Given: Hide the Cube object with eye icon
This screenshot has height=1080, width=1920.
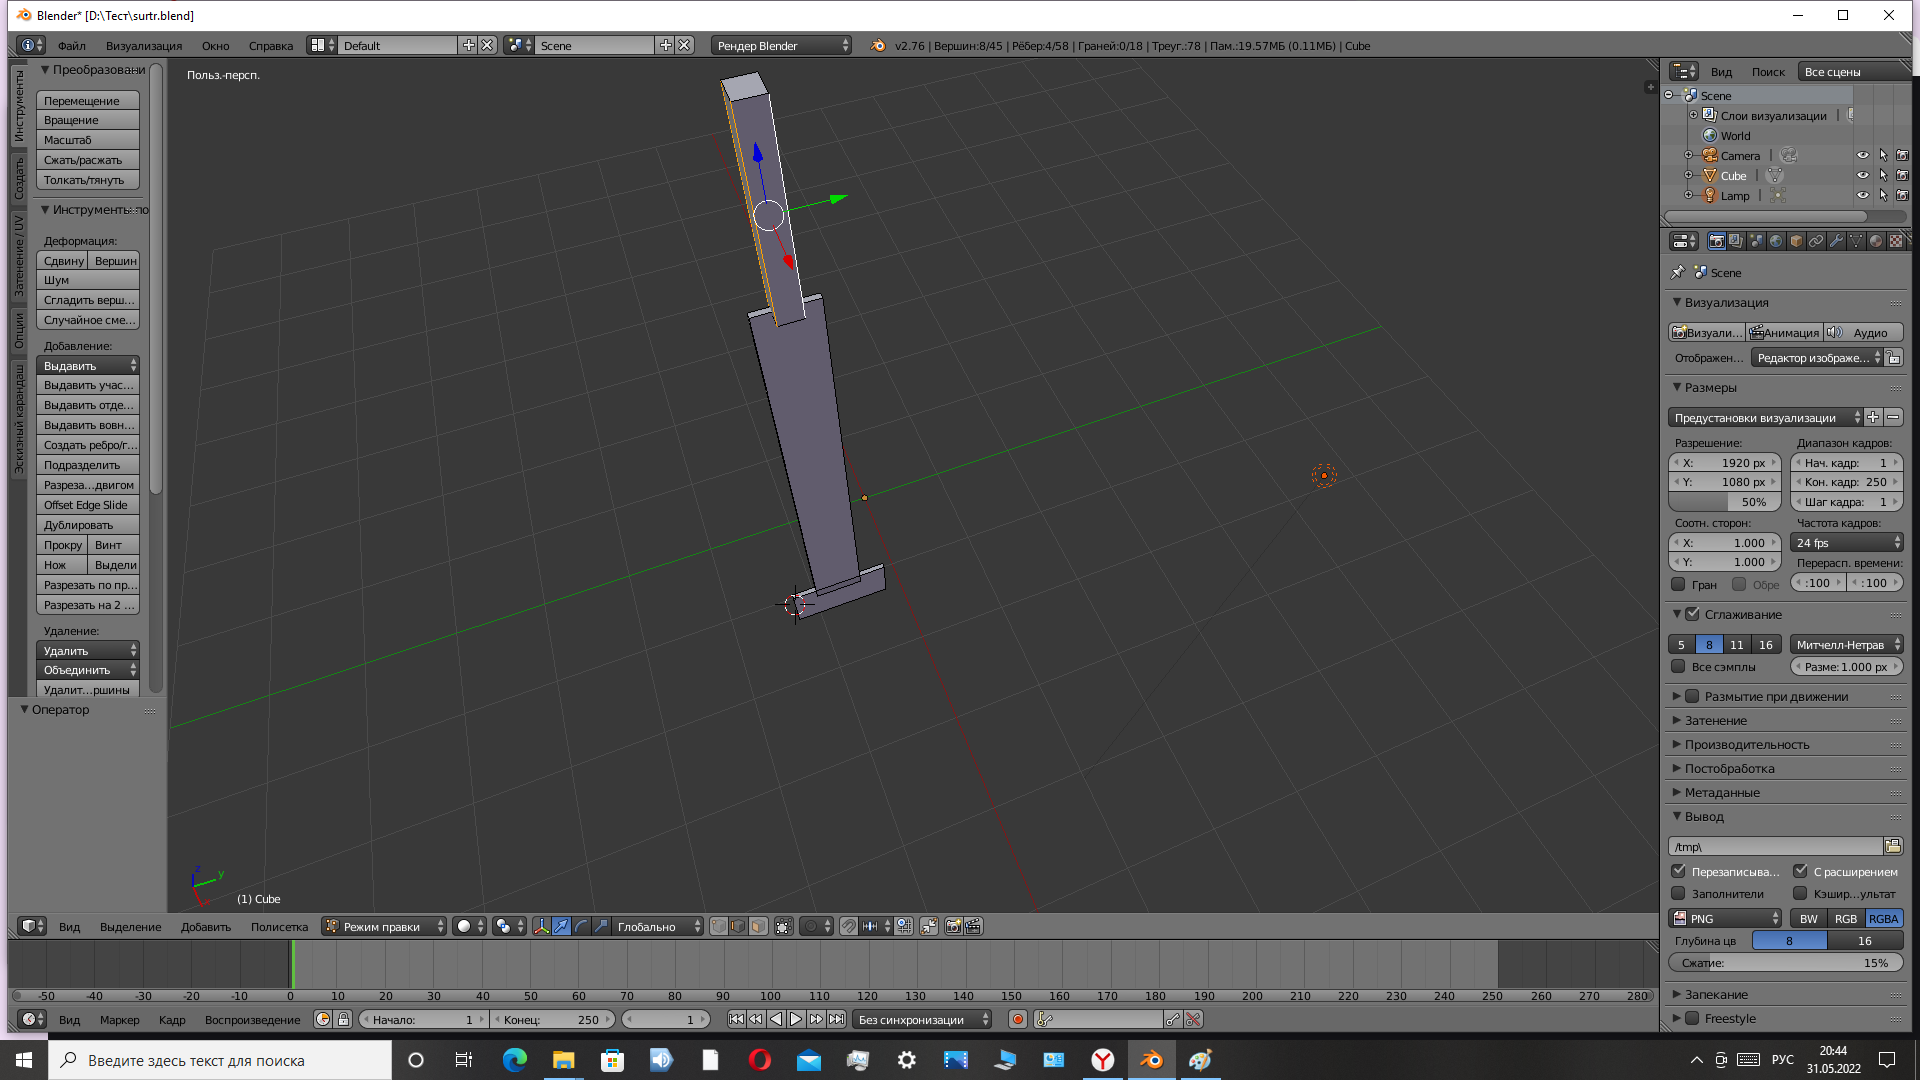Looking at the screenshot, I should coord(1862,175).
